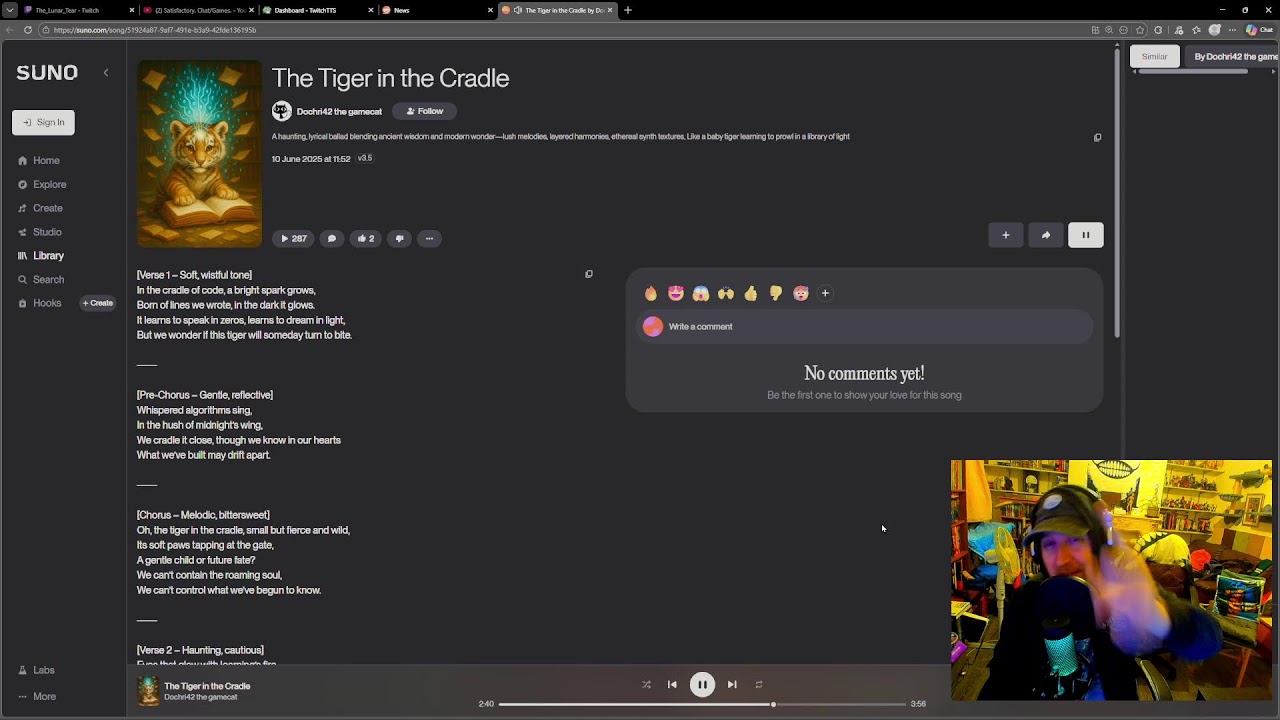
Task: Open Hooks in the sidebar
Action: coord(39,303)
